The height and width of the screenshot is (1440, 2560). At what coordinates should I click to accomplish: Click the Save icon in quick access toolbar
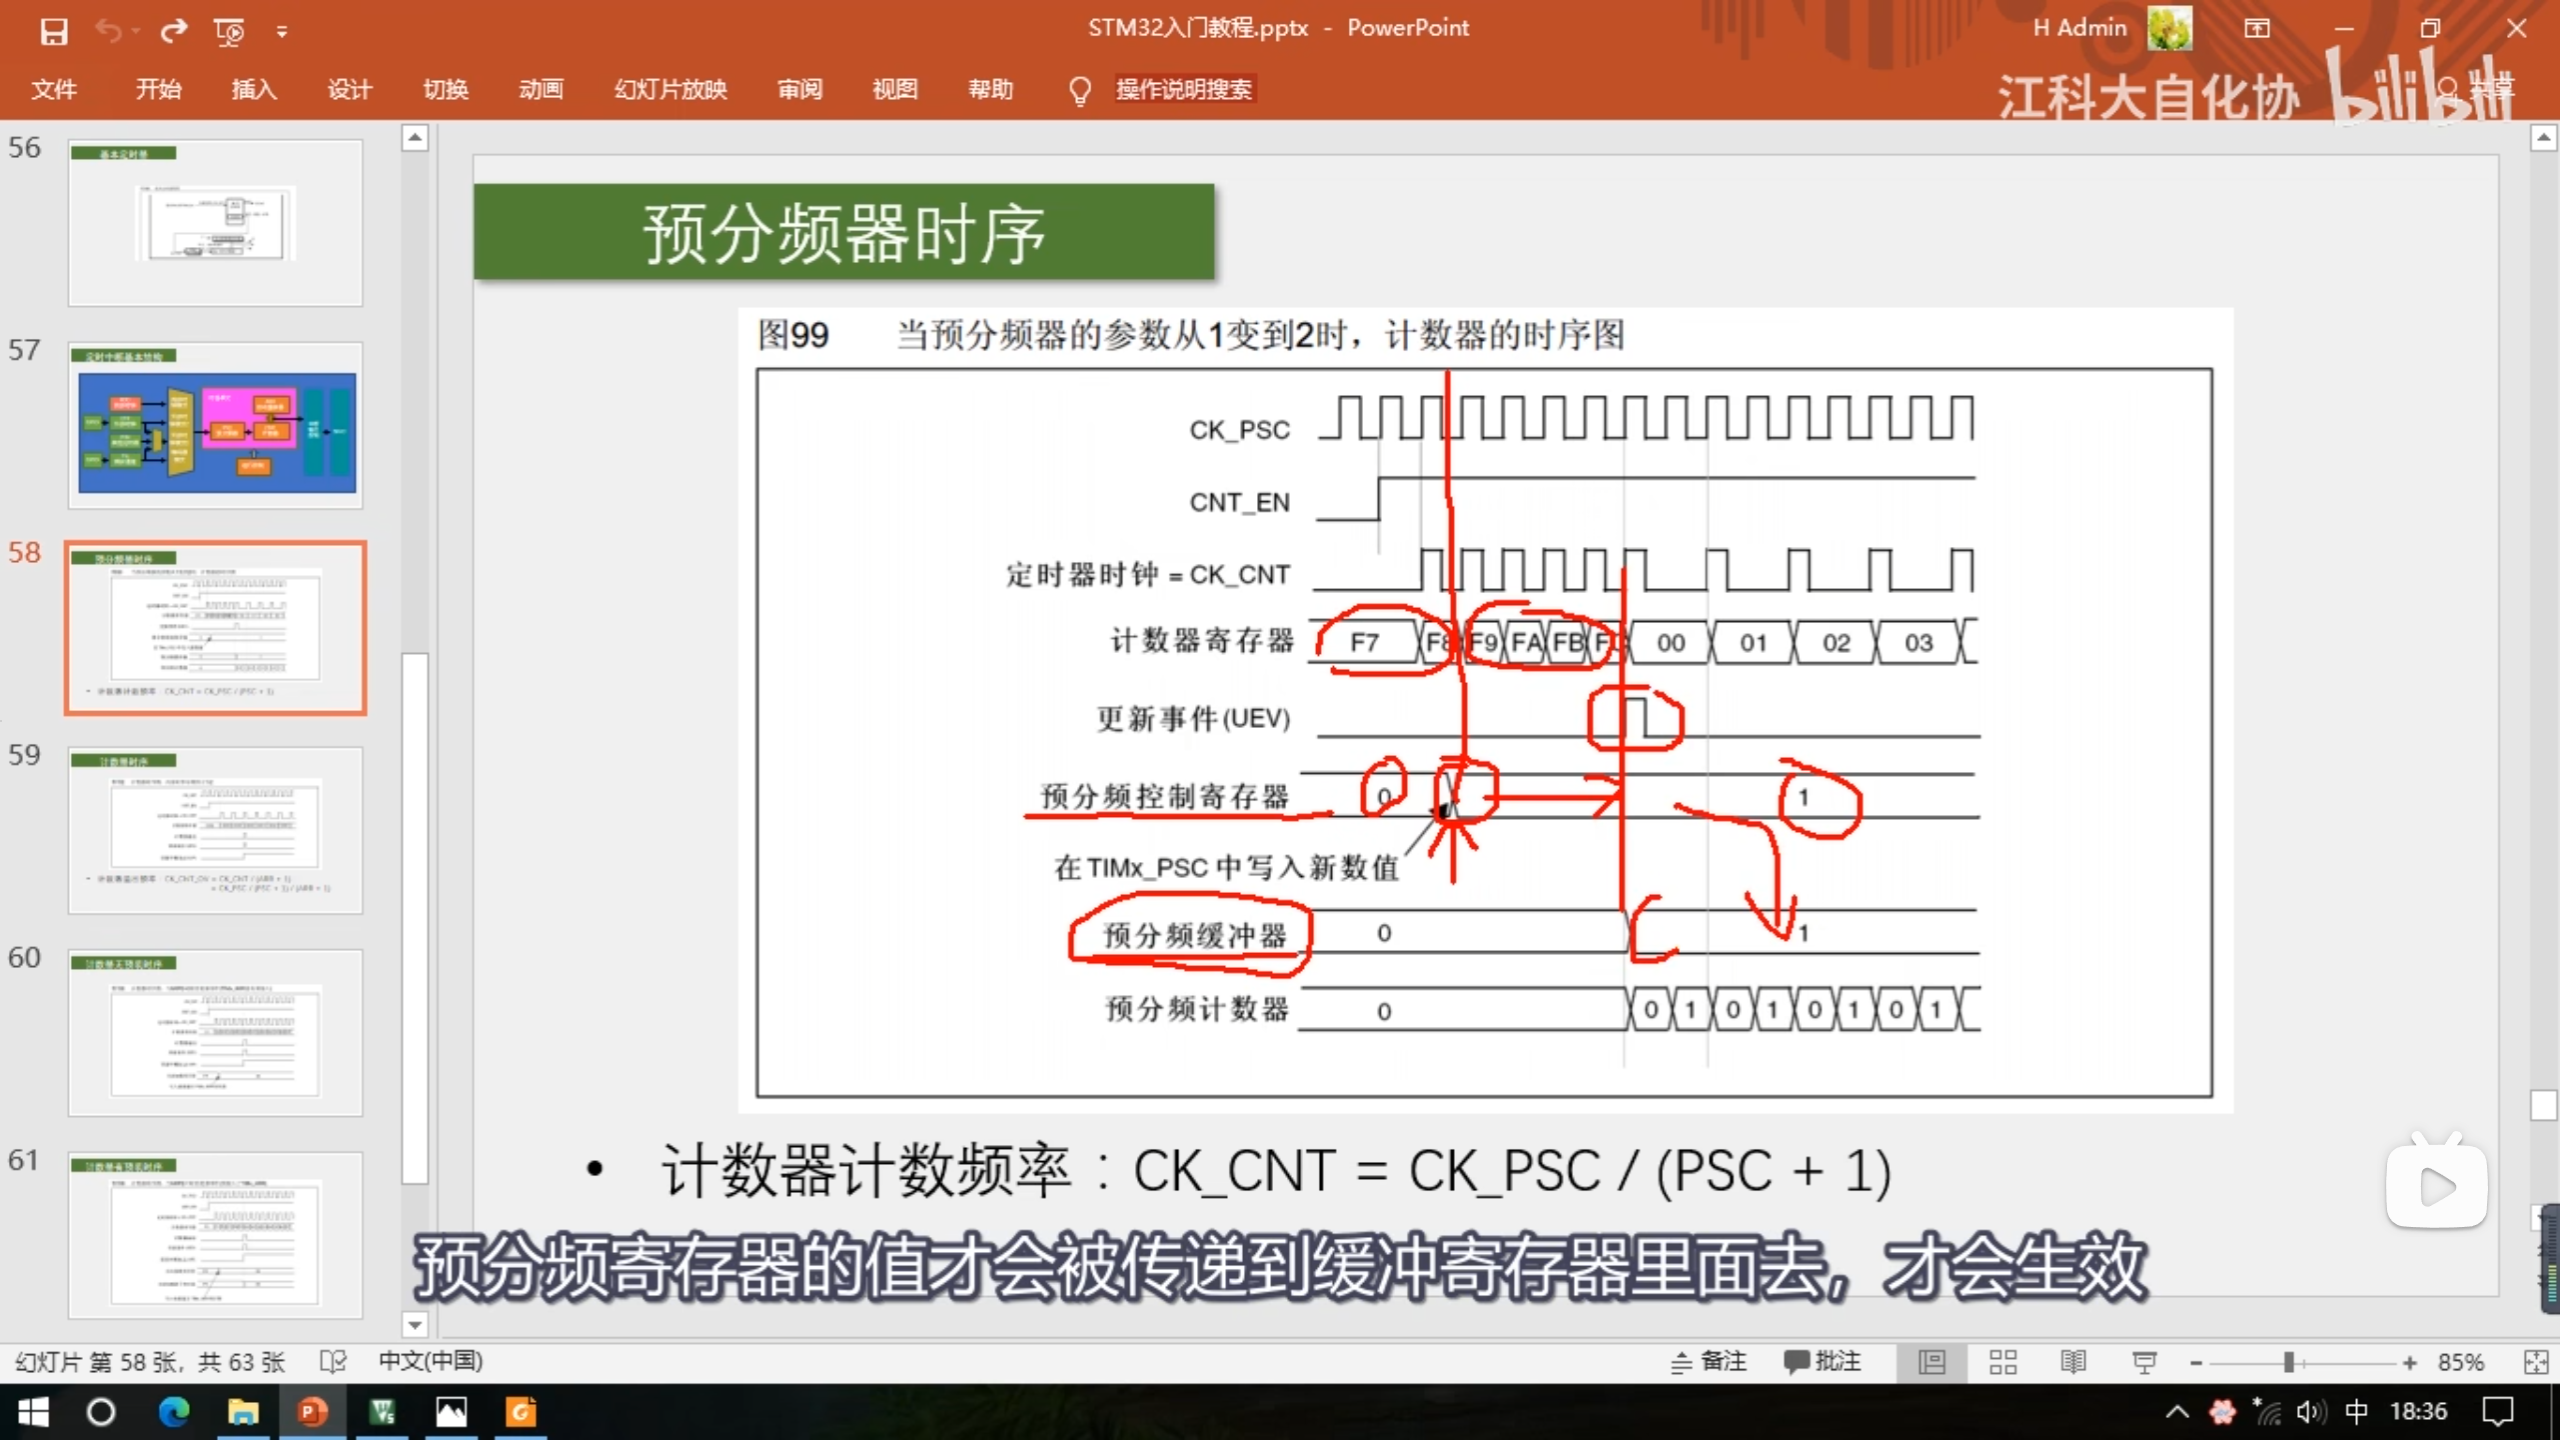coord(54,31)
